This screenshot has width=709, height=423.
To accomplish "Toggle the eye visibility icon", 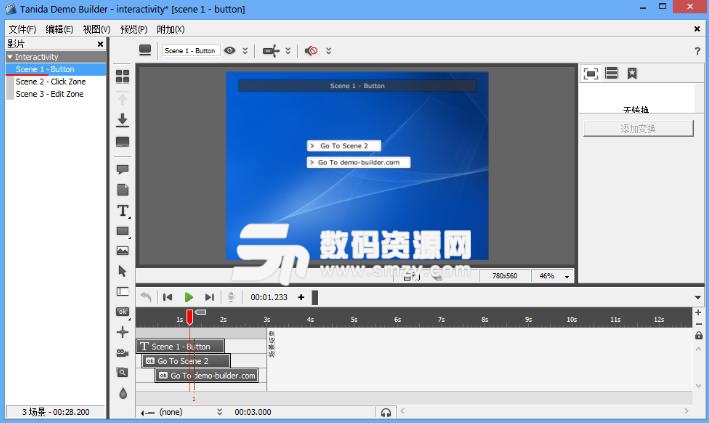I will pyautogui.click(x=230, y=50).
